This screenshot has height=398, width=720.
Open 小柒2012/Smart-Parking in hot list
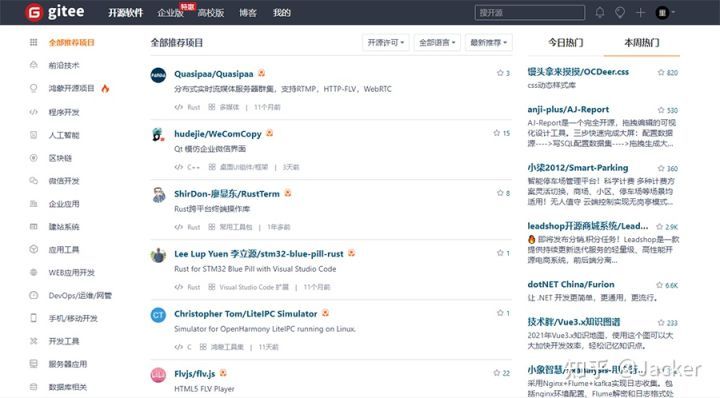pyautogui.click(x=578, y=168)
